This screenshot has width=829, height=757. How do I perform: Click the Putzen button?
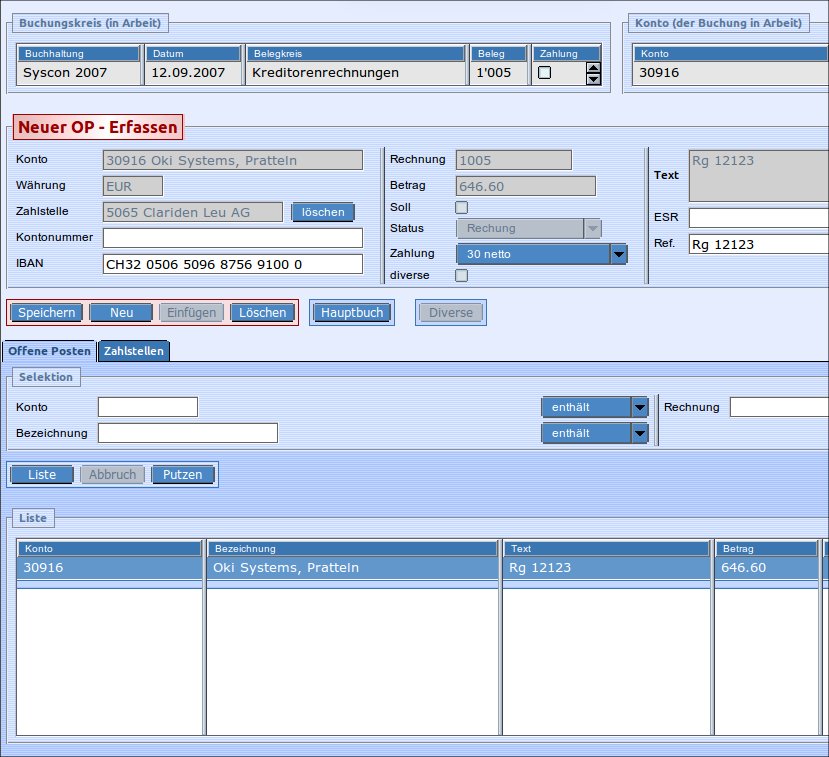[183, 474]
